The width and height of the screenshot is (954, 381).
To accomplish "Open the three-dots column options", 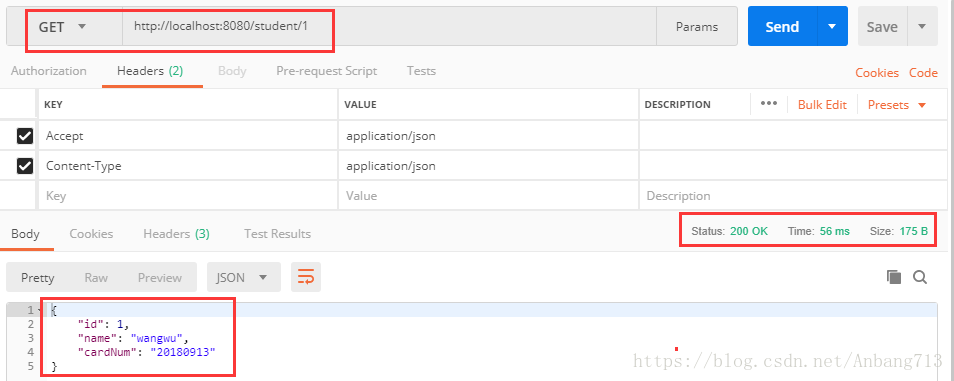I will pyautogui.click(x=769, y=104).
